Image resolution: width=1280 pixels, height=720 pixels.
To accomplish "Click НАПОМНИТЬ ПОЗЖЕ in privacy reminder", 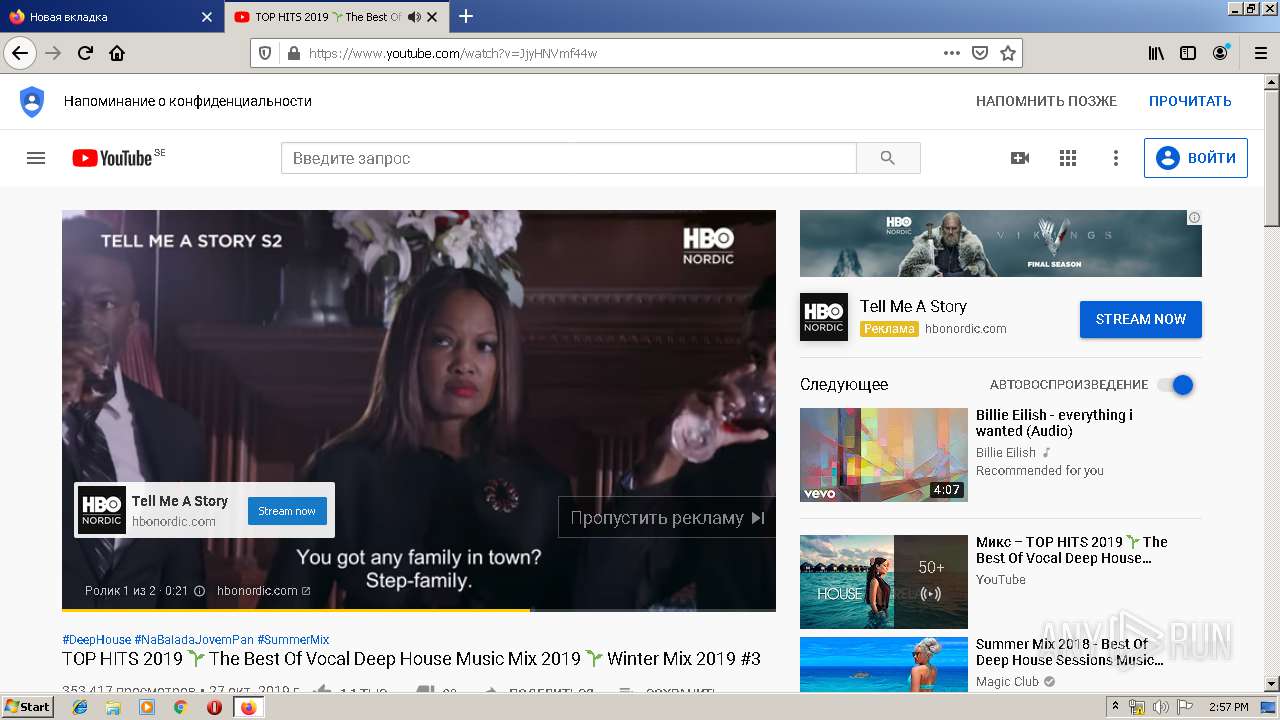I will pyautogui.click(x=1046, y=101).
